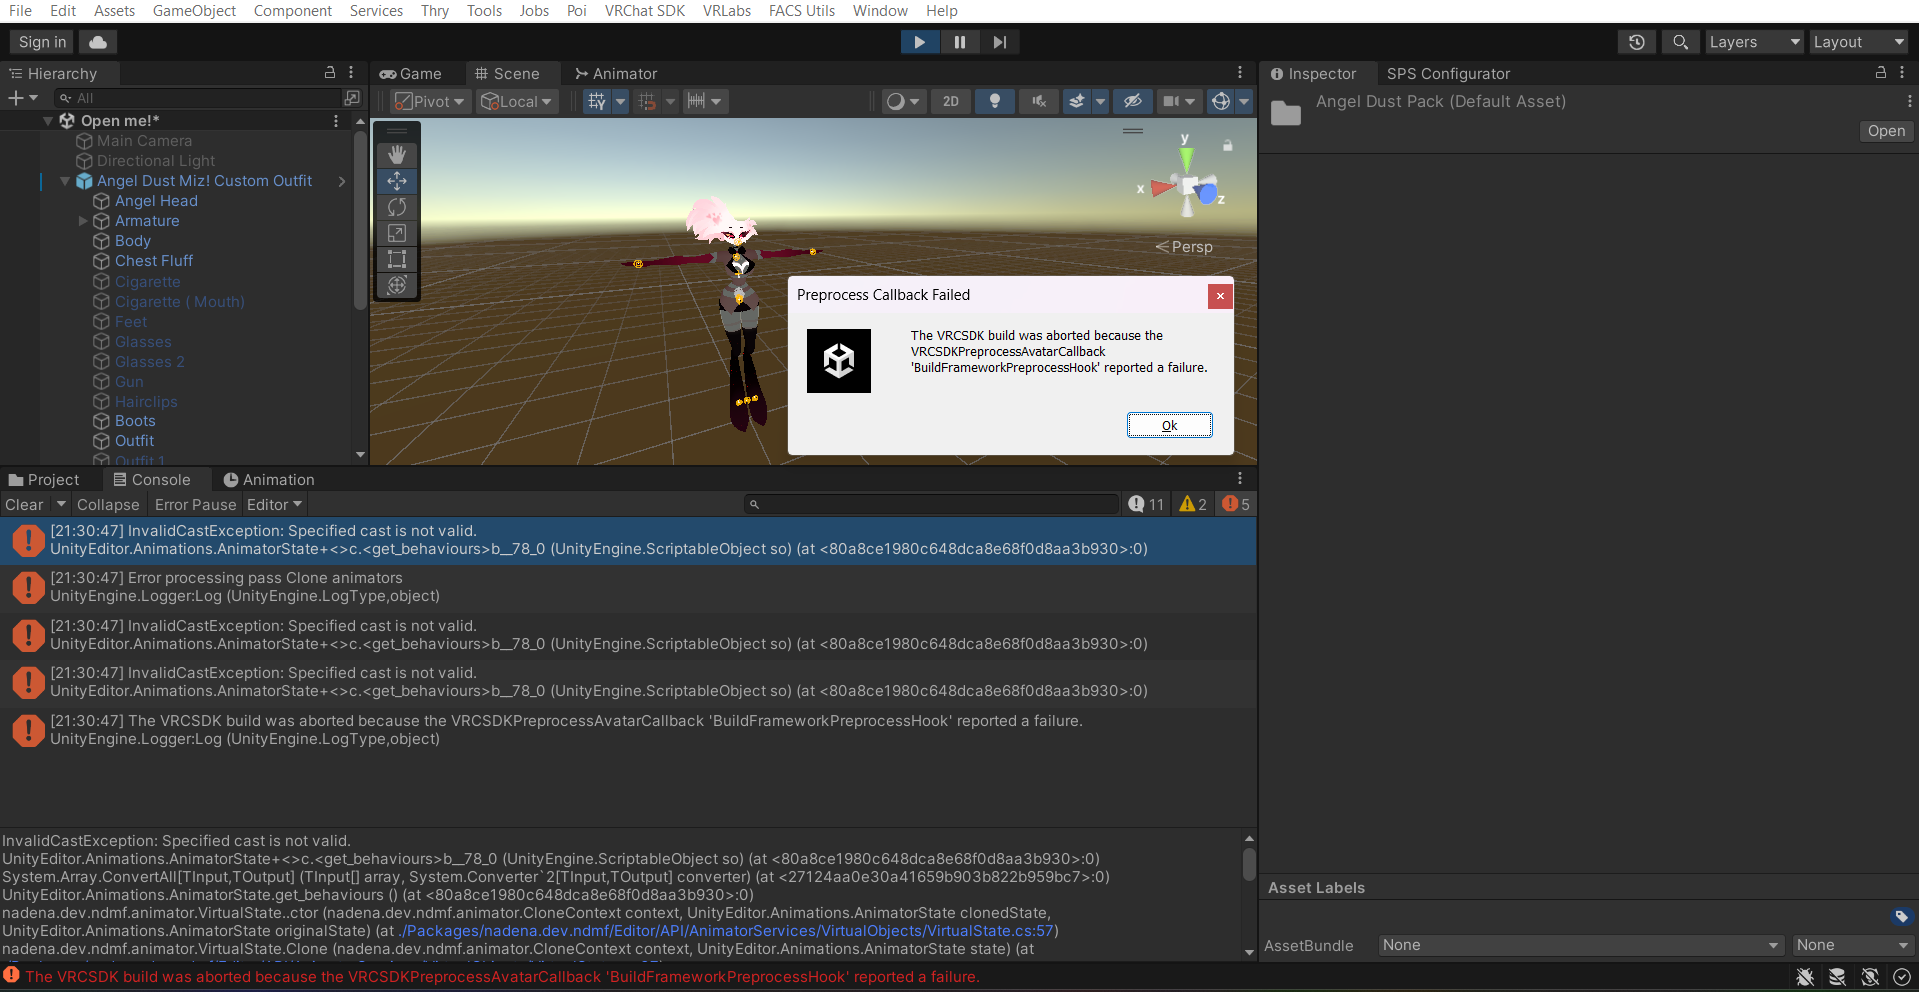
Task: Open the Clear options dropdown arrow
Action: [61, 504]
